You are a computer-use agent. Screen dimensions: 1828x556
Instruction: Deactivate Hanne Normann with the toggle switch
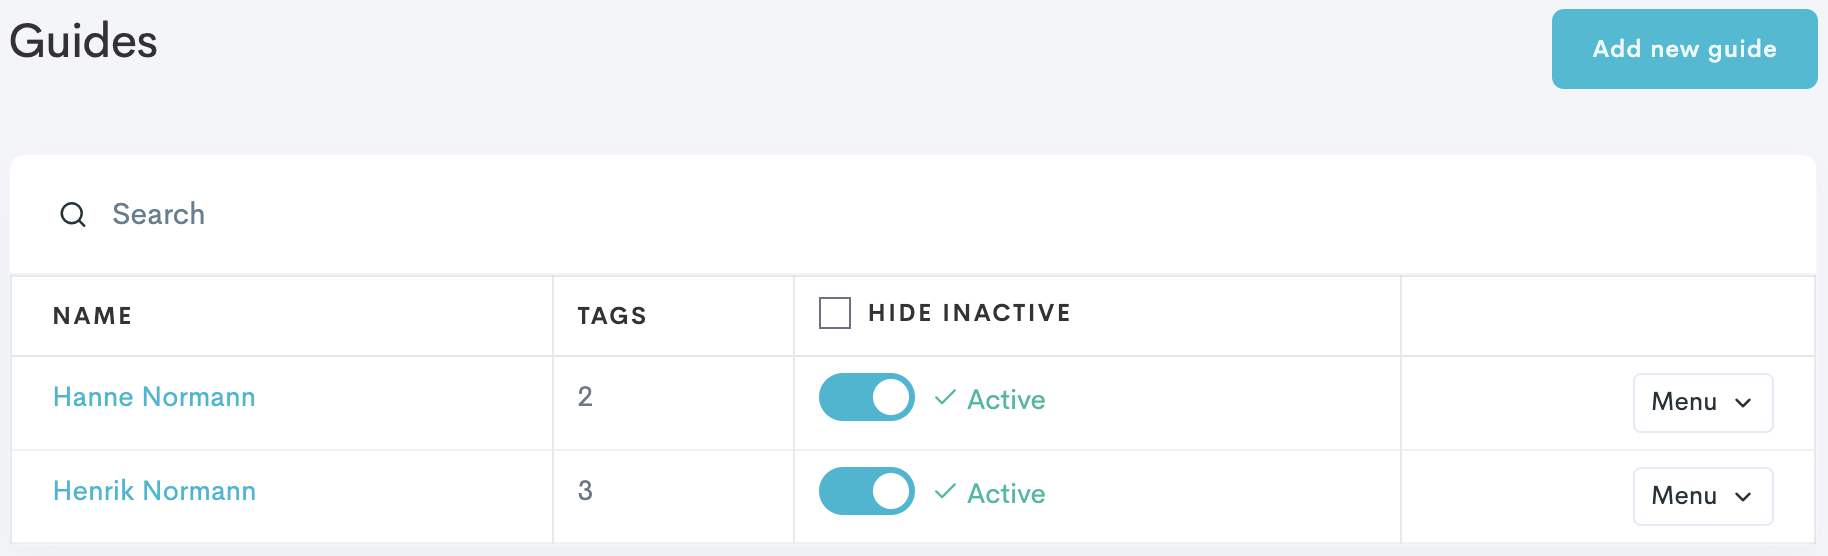pos(866,397)
